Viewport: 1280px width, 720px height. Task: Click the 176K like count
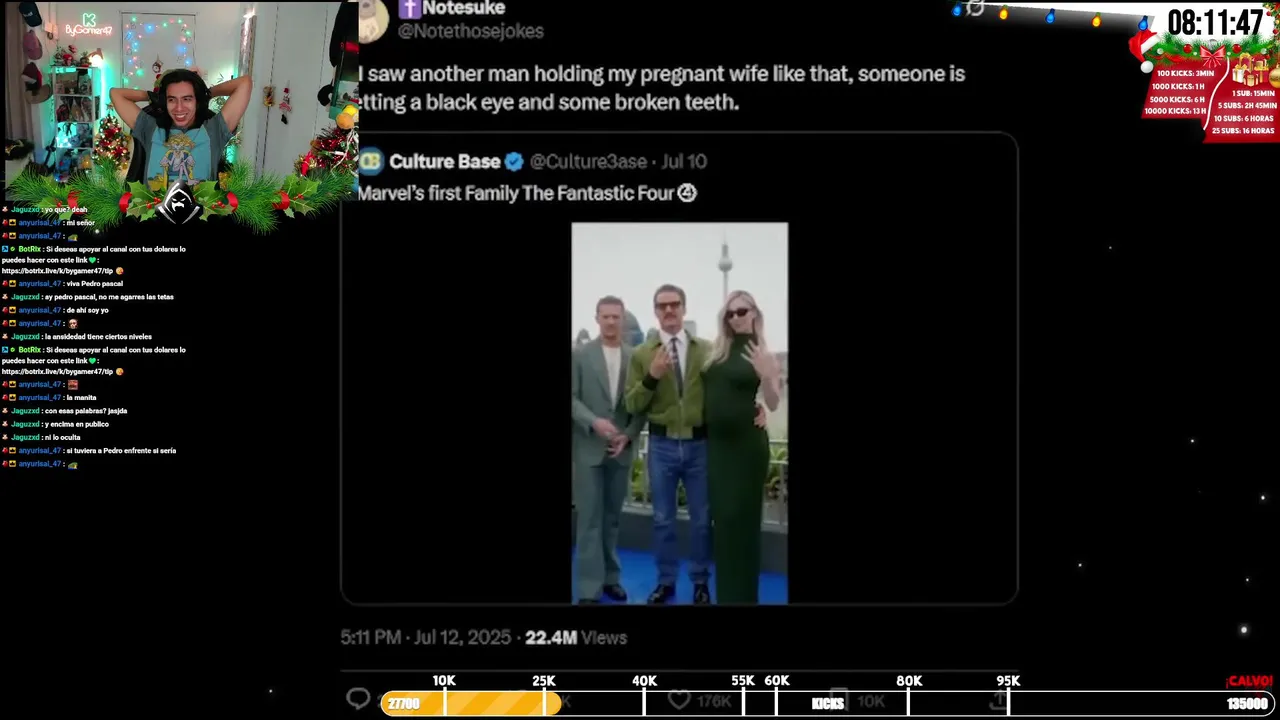(713, 701)
